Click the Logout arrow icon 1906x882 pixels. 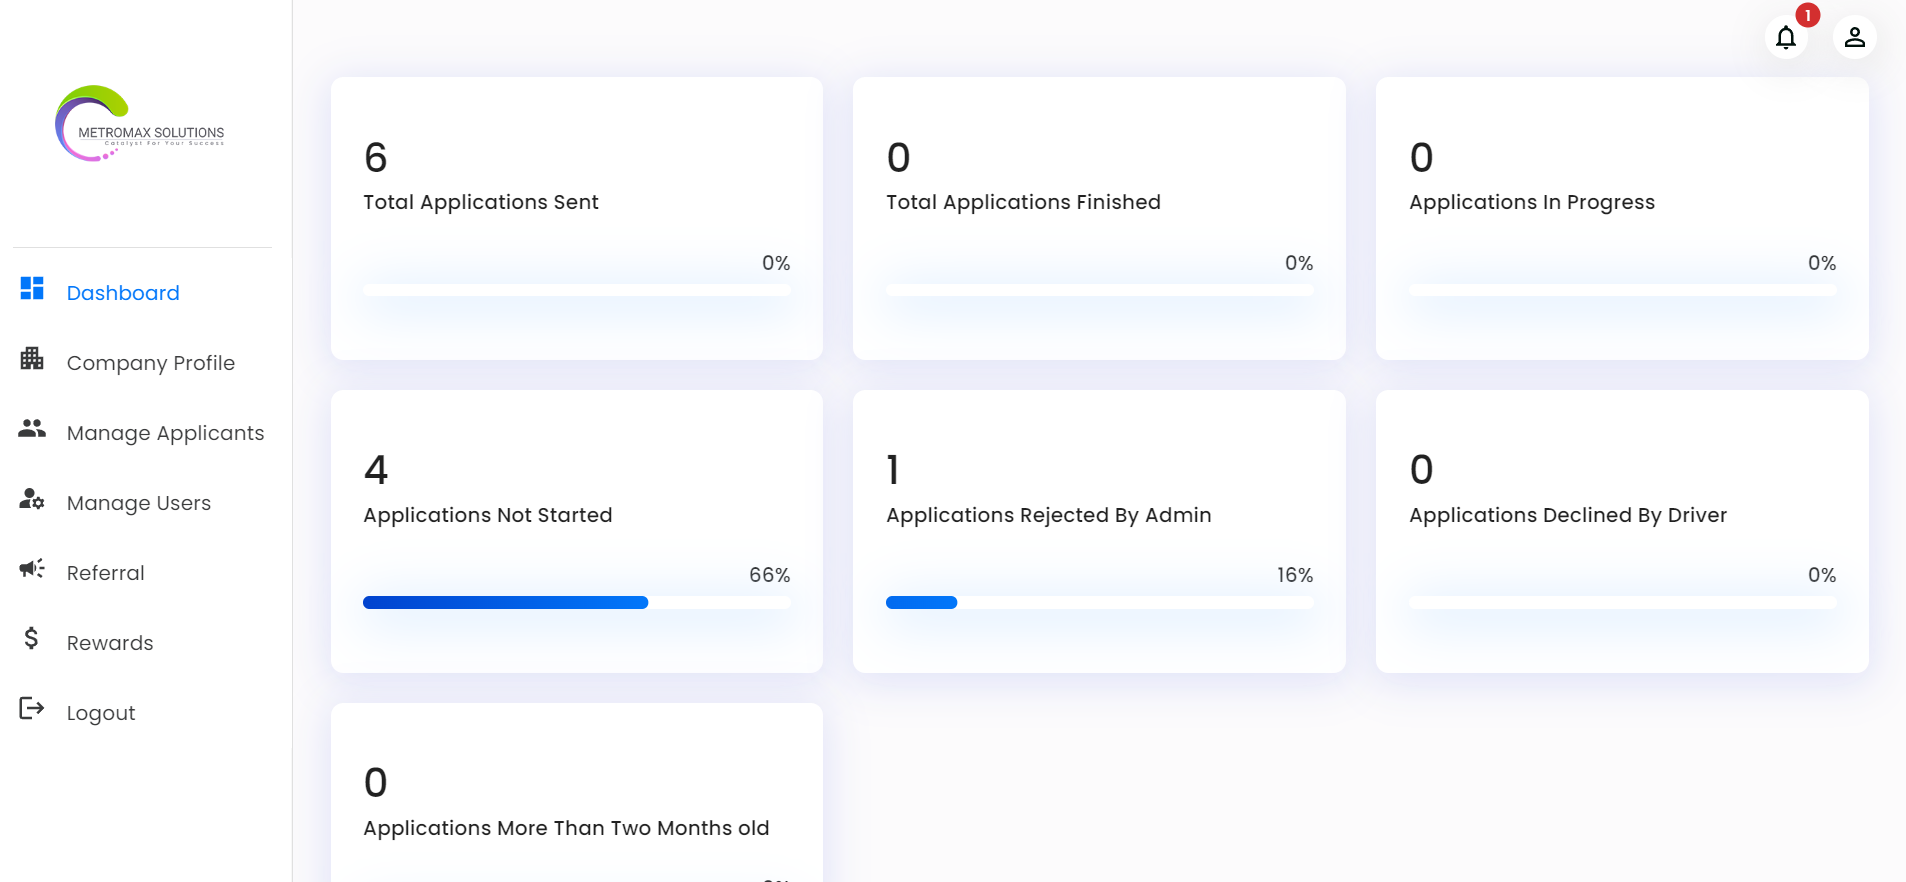(x=32, y=709)
